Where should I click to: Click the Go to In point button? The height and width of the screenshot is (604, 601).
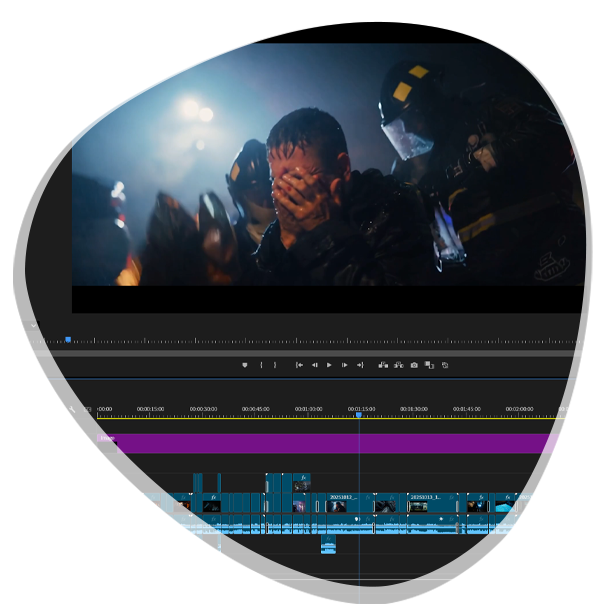tap(299, 365)
